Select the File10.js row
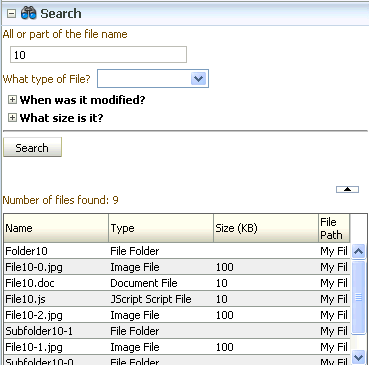Screen dimensions: 369x365 [177, 299]
